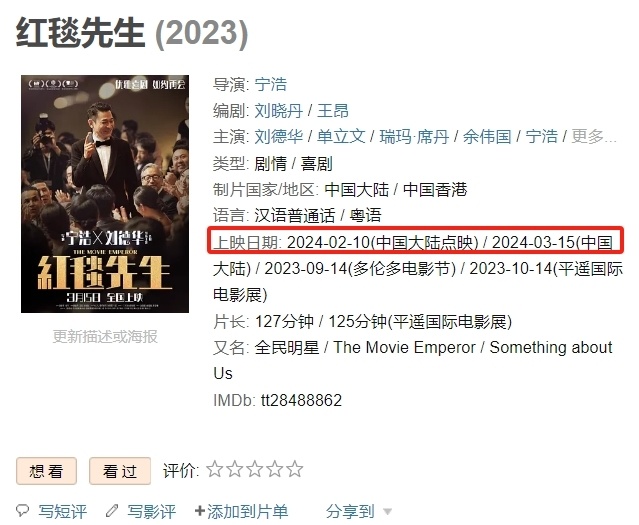Viewport: 639px width, 525px height.
Task: Click 更新描述或海报 below the poster
Action: point(105,337)
